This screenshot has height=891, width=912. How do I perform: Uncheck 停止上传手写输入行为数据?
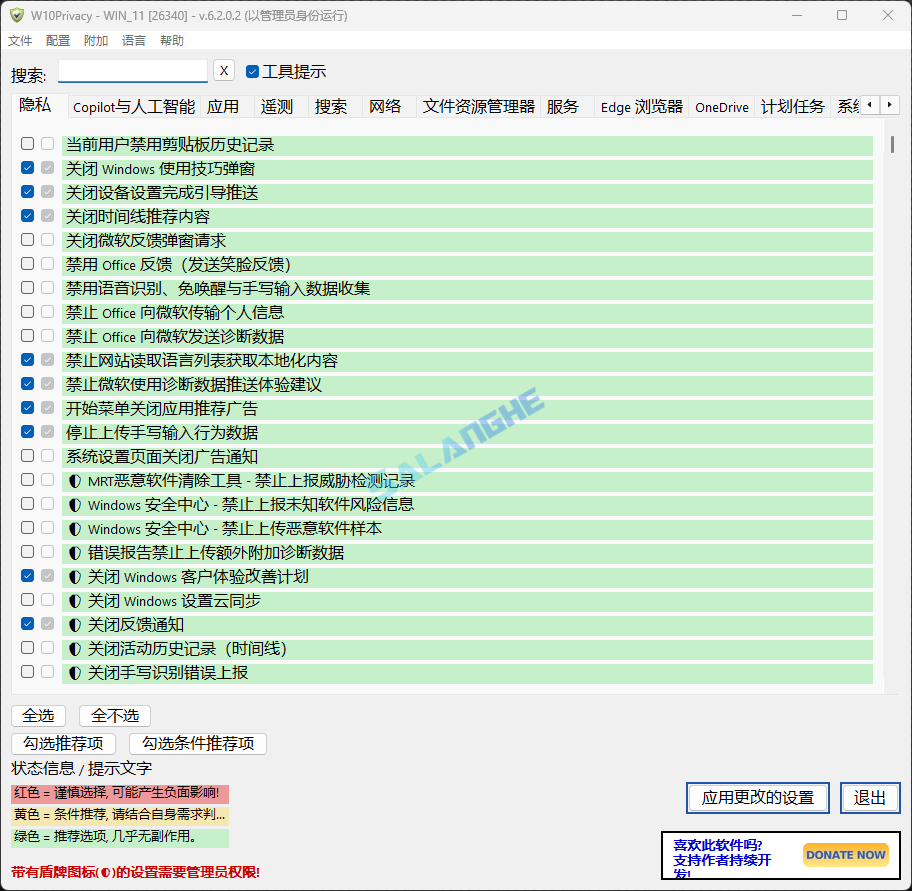[x=27, y=432]
